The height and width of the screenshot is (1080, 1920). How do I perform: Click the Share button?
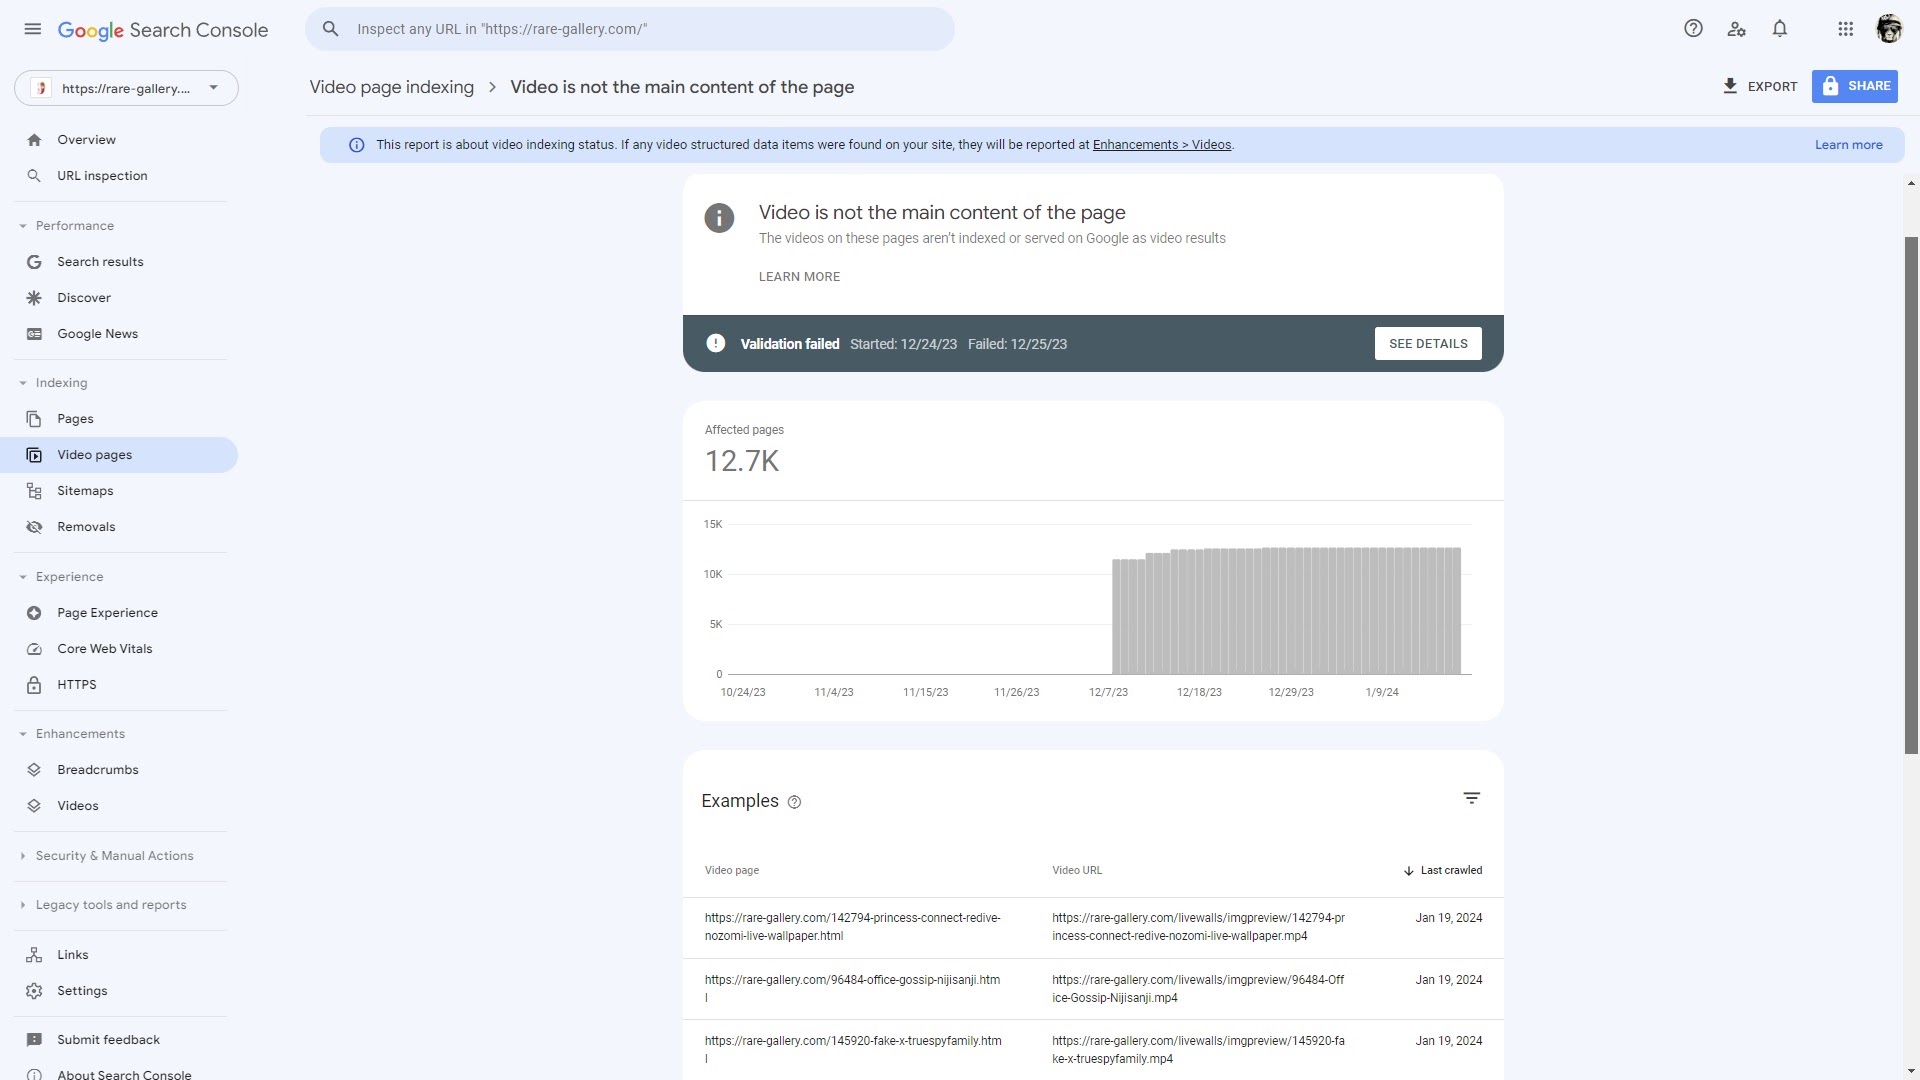tap(1855, 86)
